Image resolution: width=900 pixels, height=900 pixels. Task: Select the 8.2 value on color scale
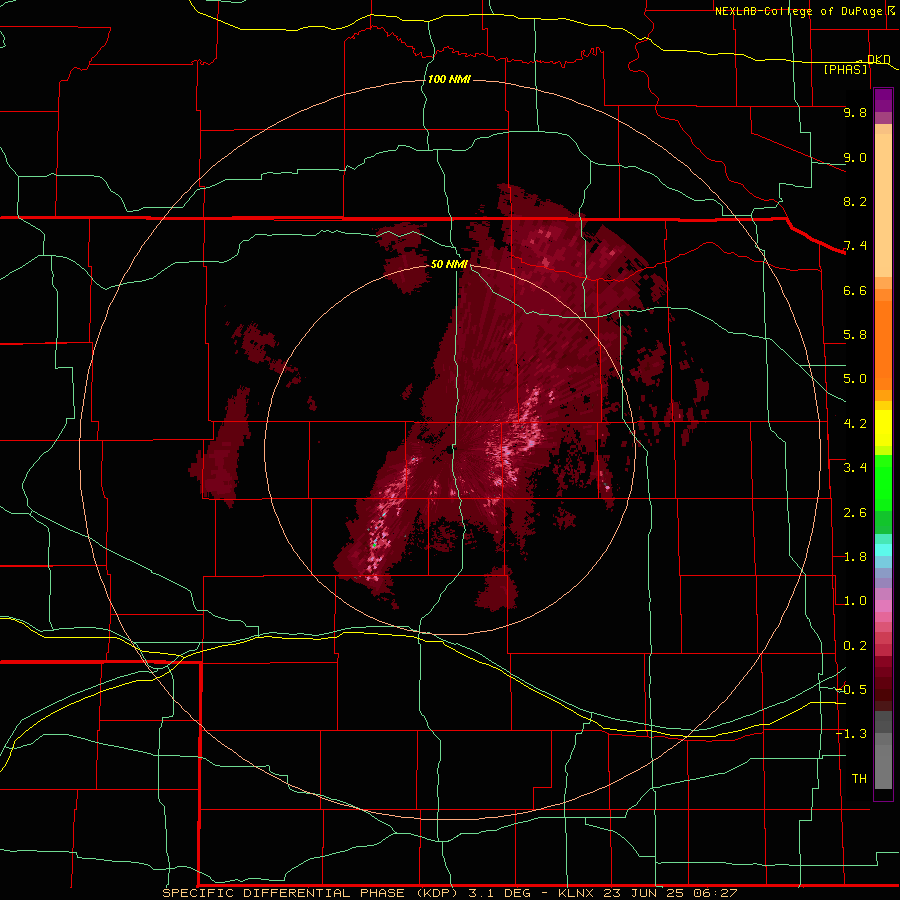[855, 201]
